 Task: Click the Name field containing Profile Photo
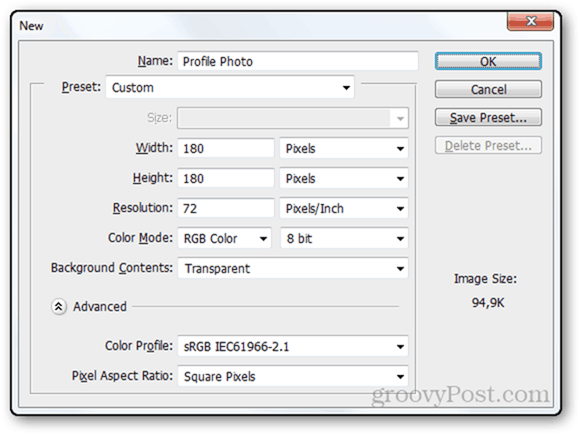click(298, 61)
